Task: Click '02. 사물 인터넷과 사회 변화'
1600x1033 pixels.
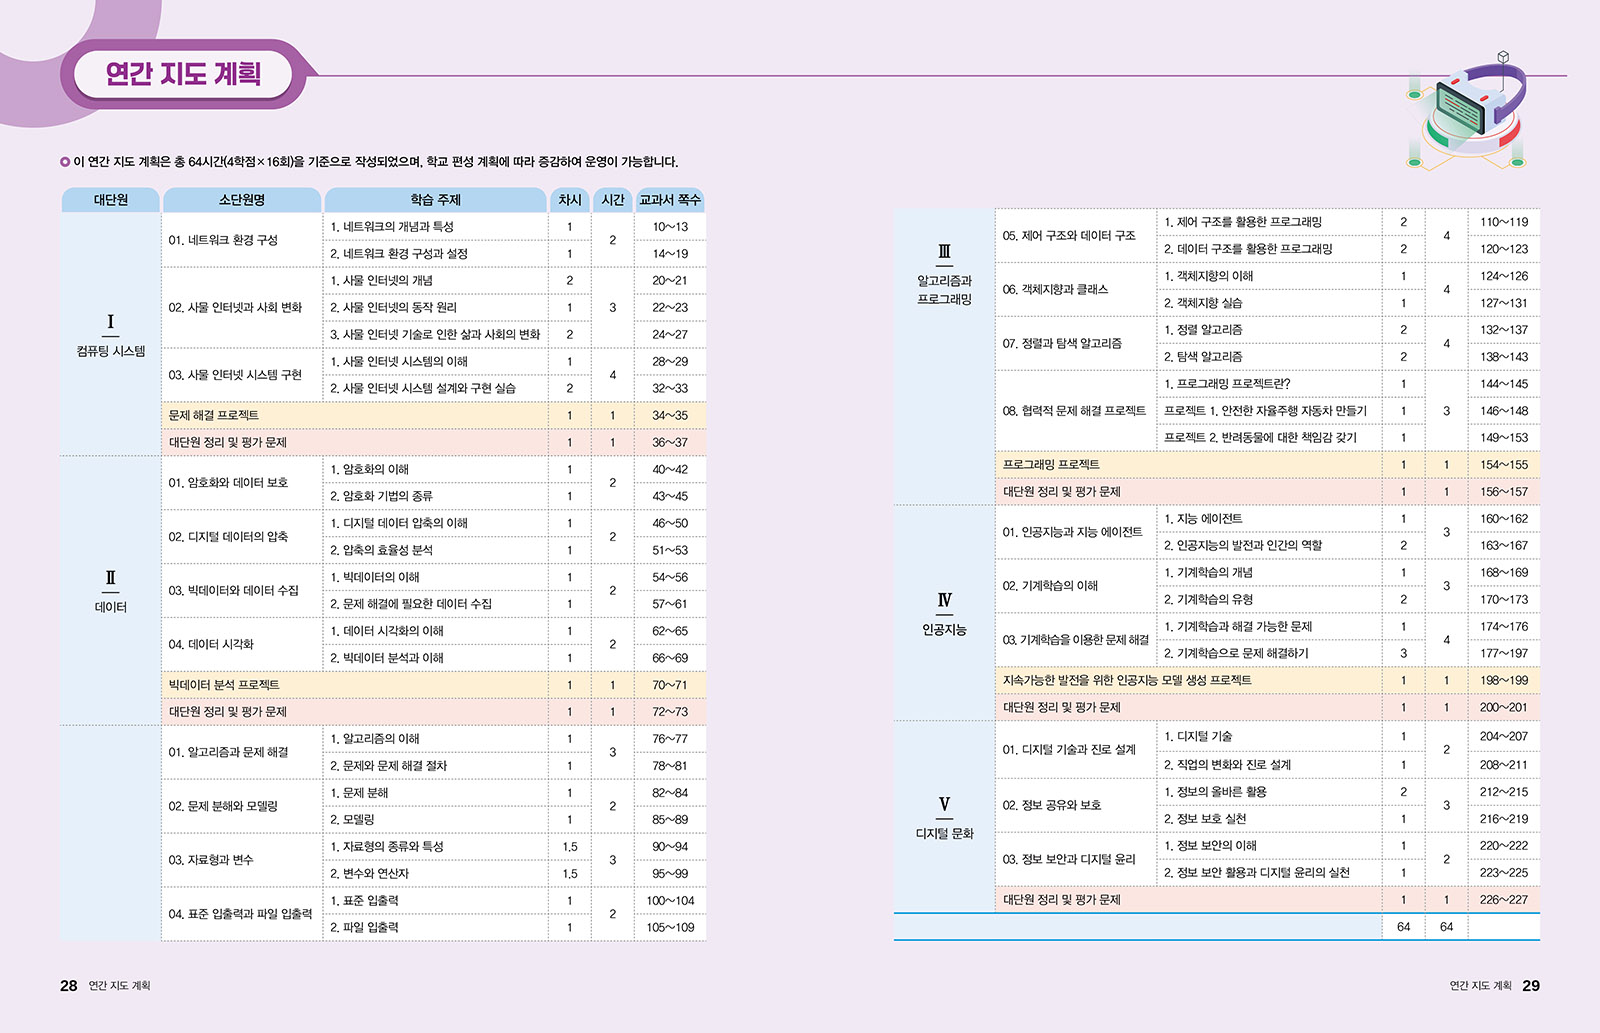Action: click(235, 307)
